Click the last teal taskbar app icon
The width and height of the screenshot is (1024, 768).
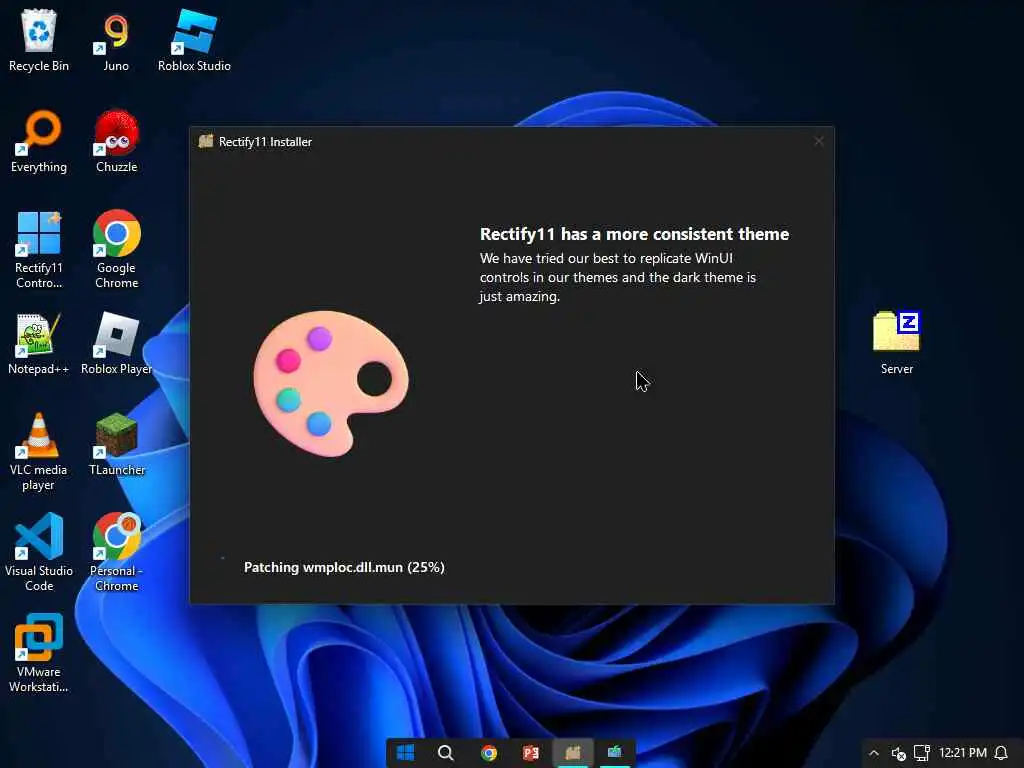click(x=615, y=753)
